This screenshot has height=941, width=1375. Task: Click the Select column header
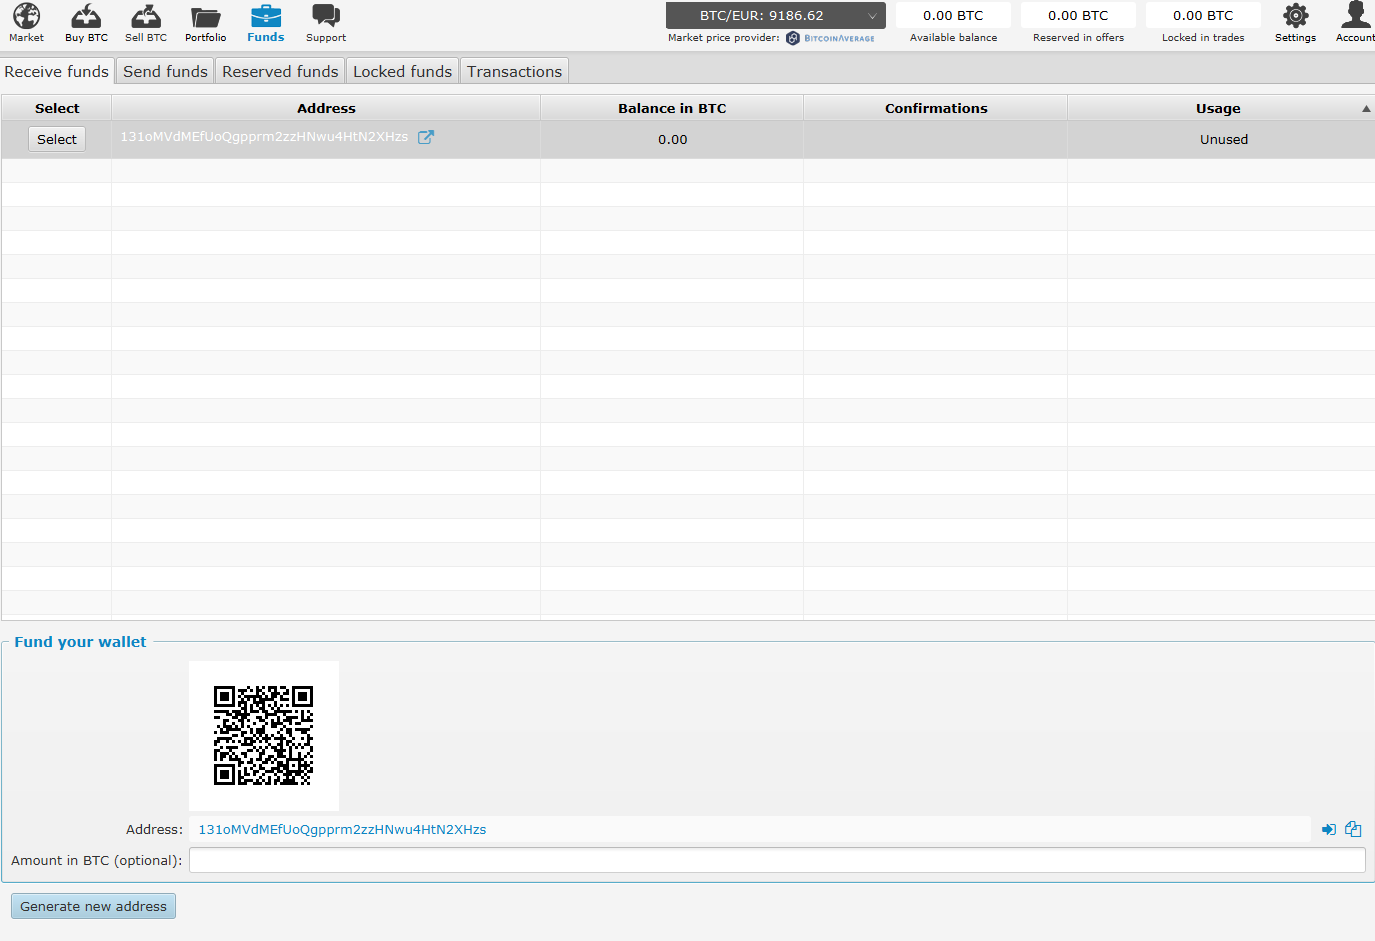(x=57, y=108)
